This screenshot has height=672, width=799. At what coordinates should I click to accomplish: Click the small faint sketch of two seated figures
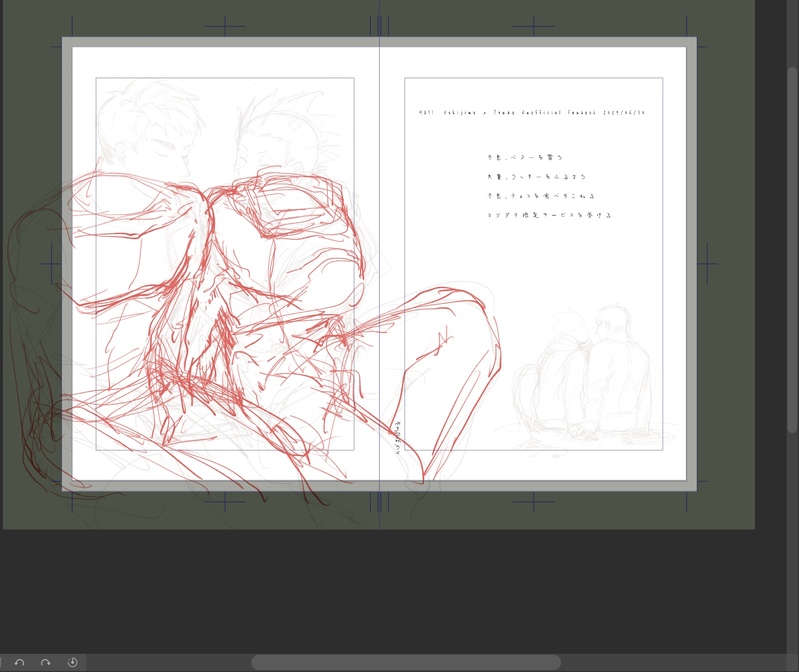click(586, 376)
